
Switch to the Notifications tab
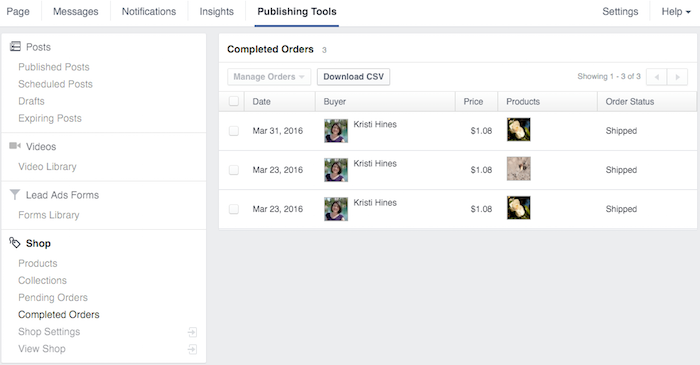point(149,12)
